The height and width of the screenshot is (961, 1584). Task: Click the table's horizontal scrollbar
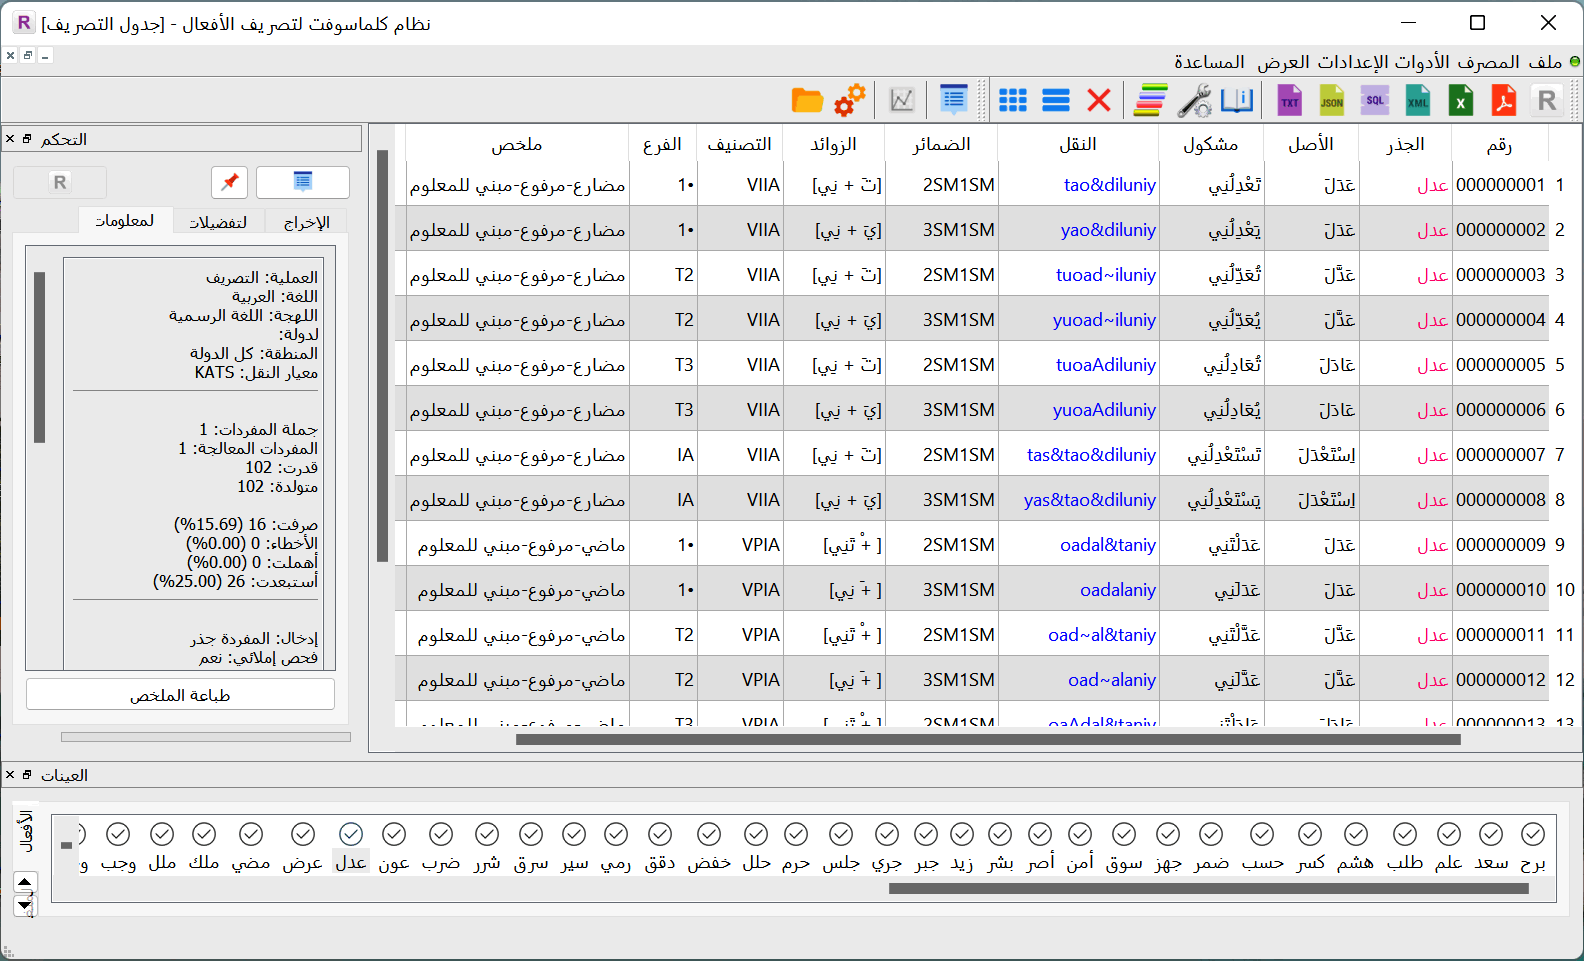click(x=988, y=740)
